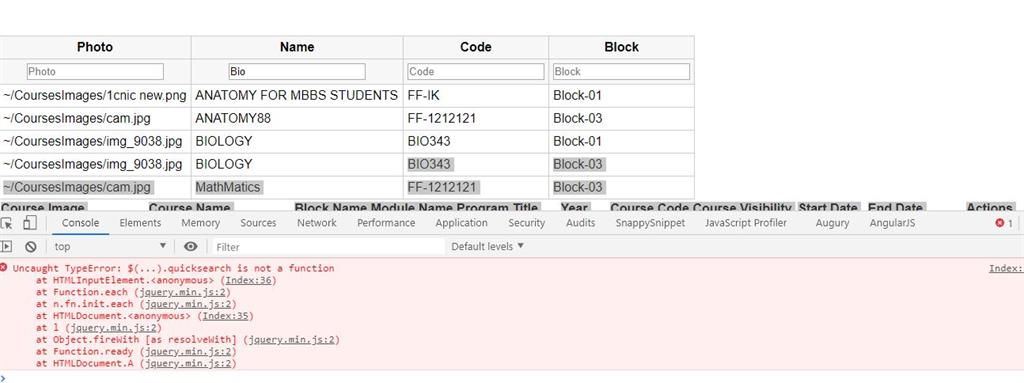
Task: Show the console sidebar icon
Action: tap(7, 246)
